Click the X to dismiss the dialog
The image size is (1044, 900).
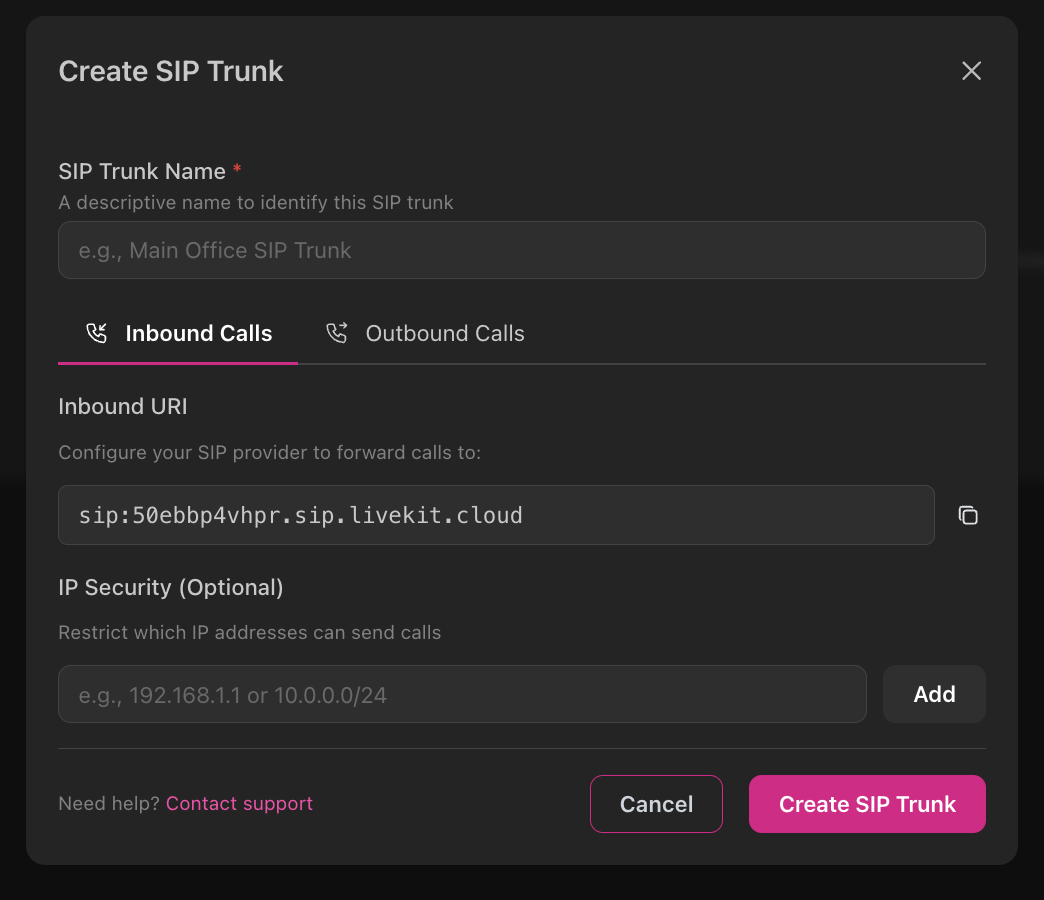pos(971,71)
